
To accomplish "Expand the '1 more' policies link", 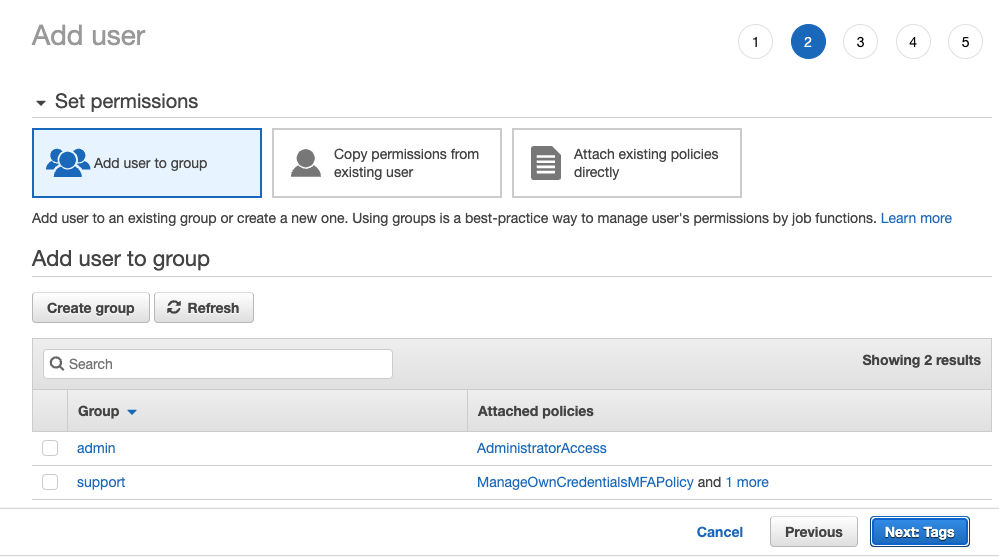I will point(747,482).
